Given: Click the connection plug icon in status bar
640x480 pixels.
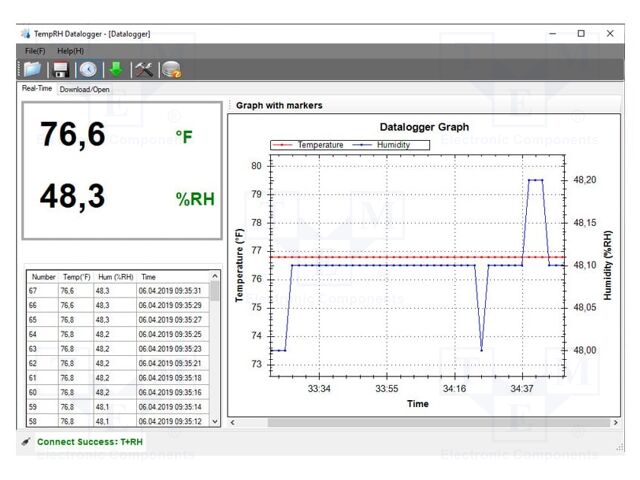Looking at the screenshot, I should [26, 441].
